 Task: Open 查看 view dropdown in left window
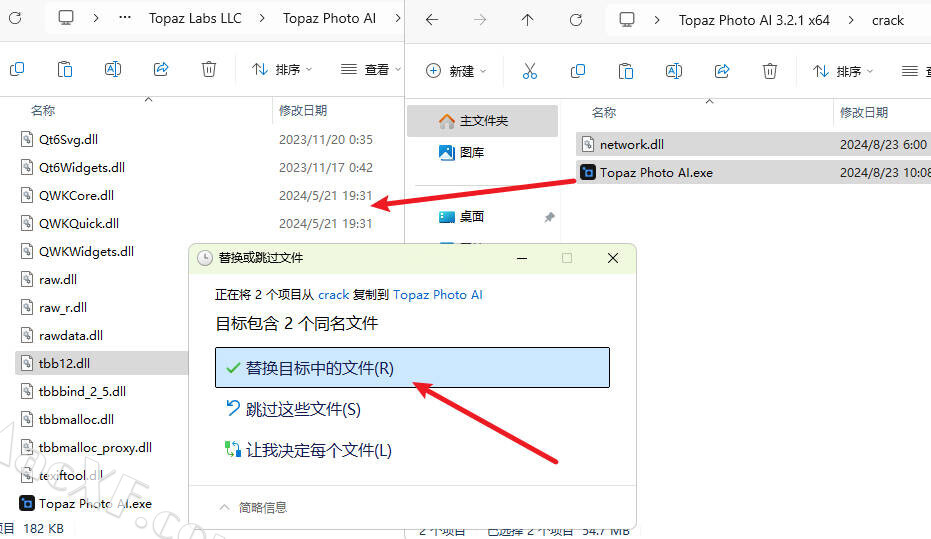click(370, 69)
